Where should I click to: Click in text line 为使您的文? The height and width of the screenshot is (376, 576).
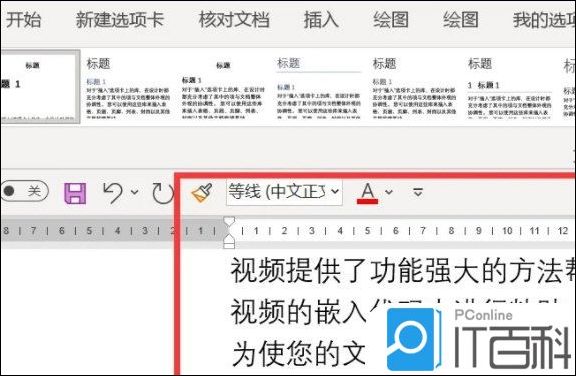[x=299, y=353]
